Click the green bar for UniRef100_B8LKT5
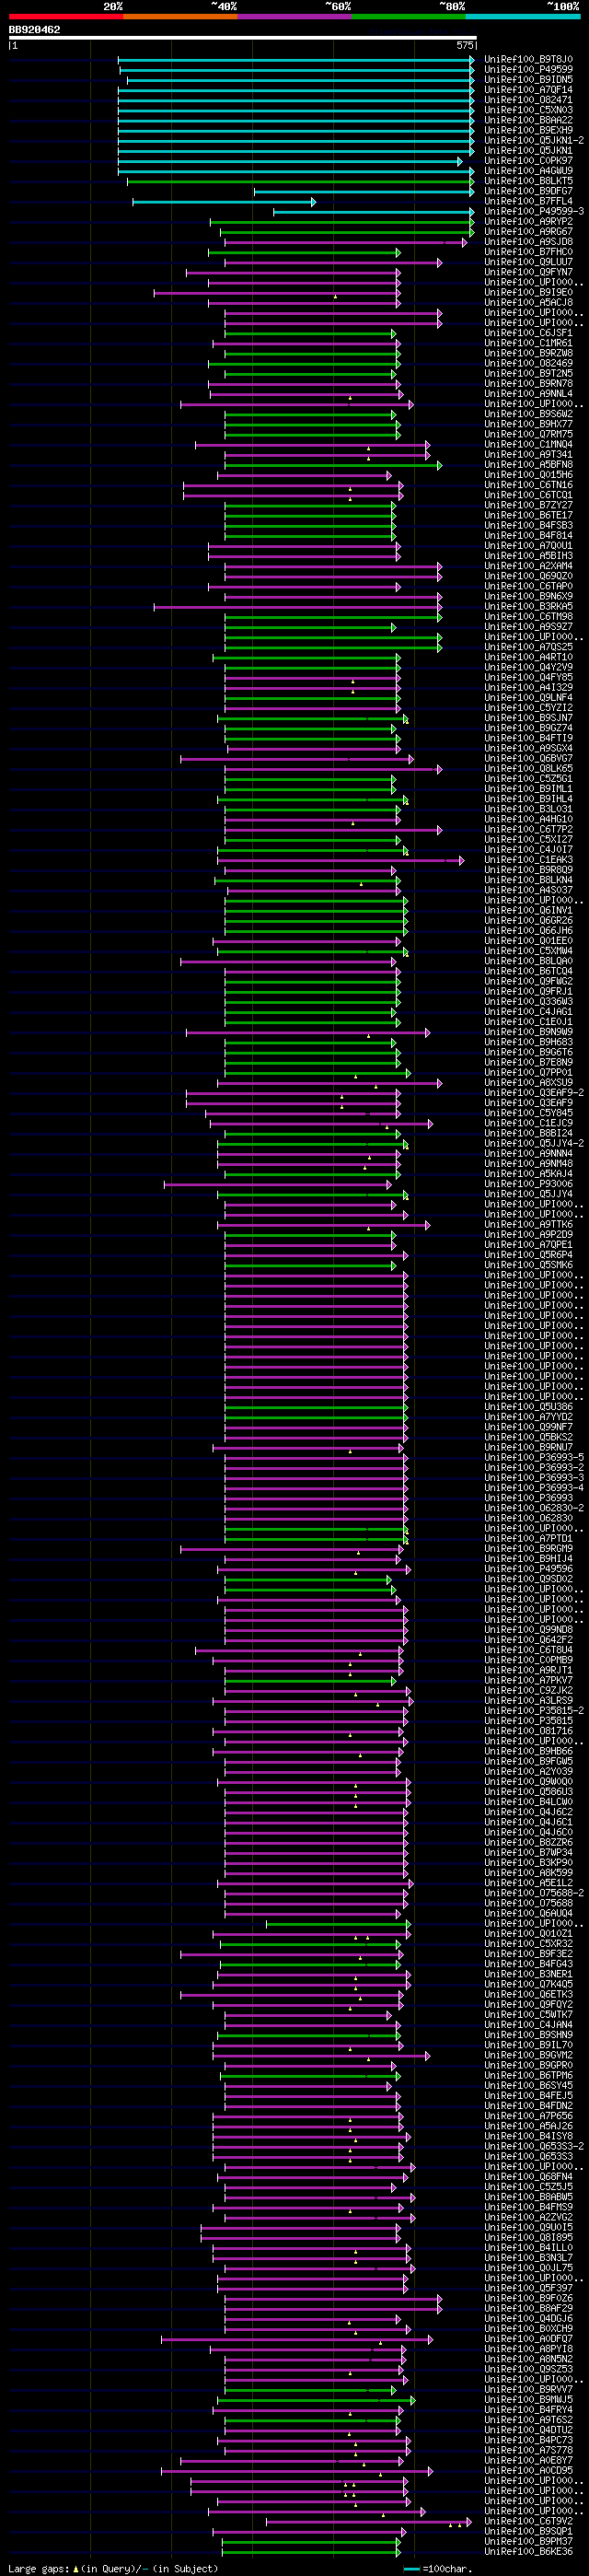 click(x=300, y=181)
